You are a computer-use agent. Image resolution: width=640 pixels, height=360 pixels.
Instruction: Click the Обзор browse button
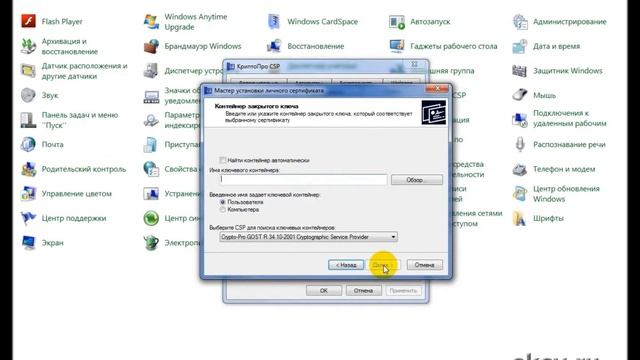click(x=417, y=180)
